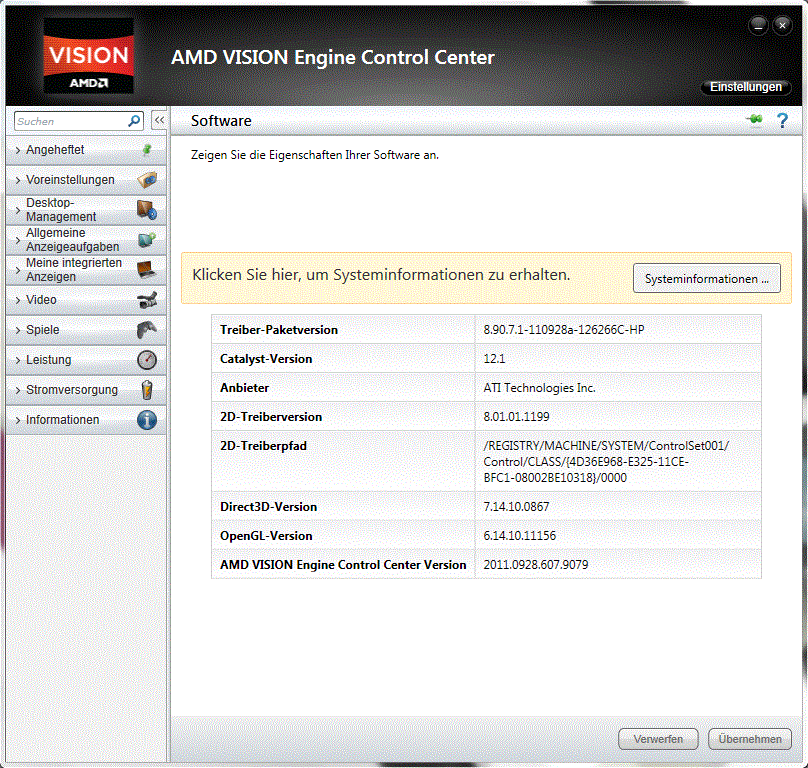808x768 pixels.
Task: Click the Treiber-Paketversion label
Action: pos(279,330)
